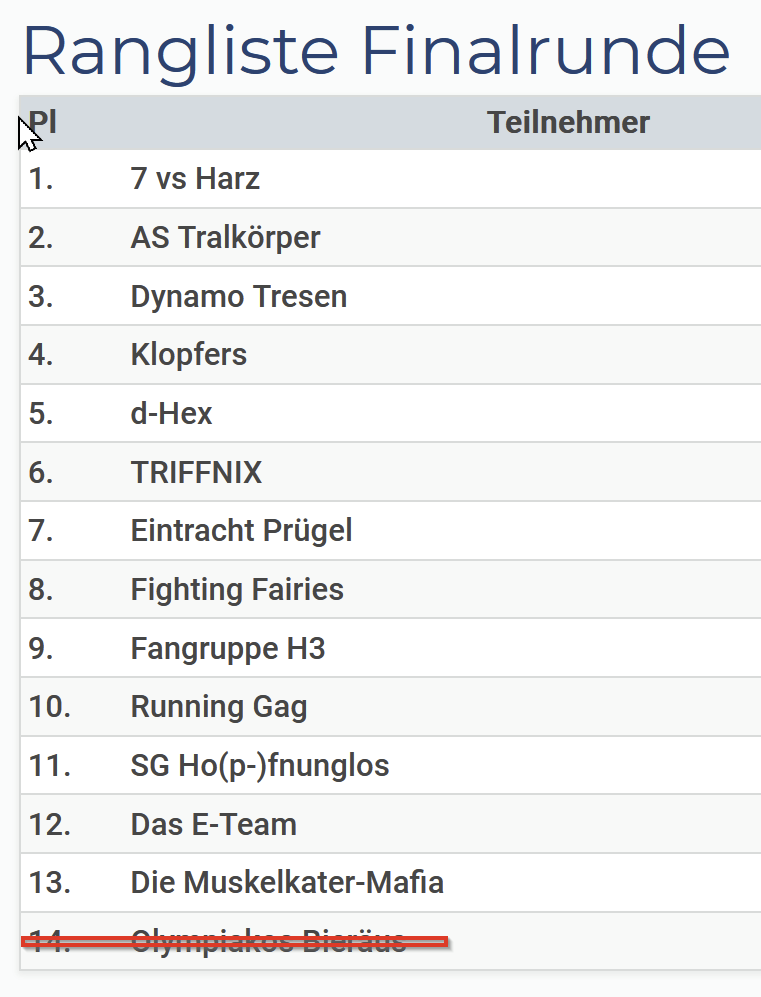Click the "Teilnehmer" column header
Viewport: 761px width, 997px height.
[x=568, y=123]
